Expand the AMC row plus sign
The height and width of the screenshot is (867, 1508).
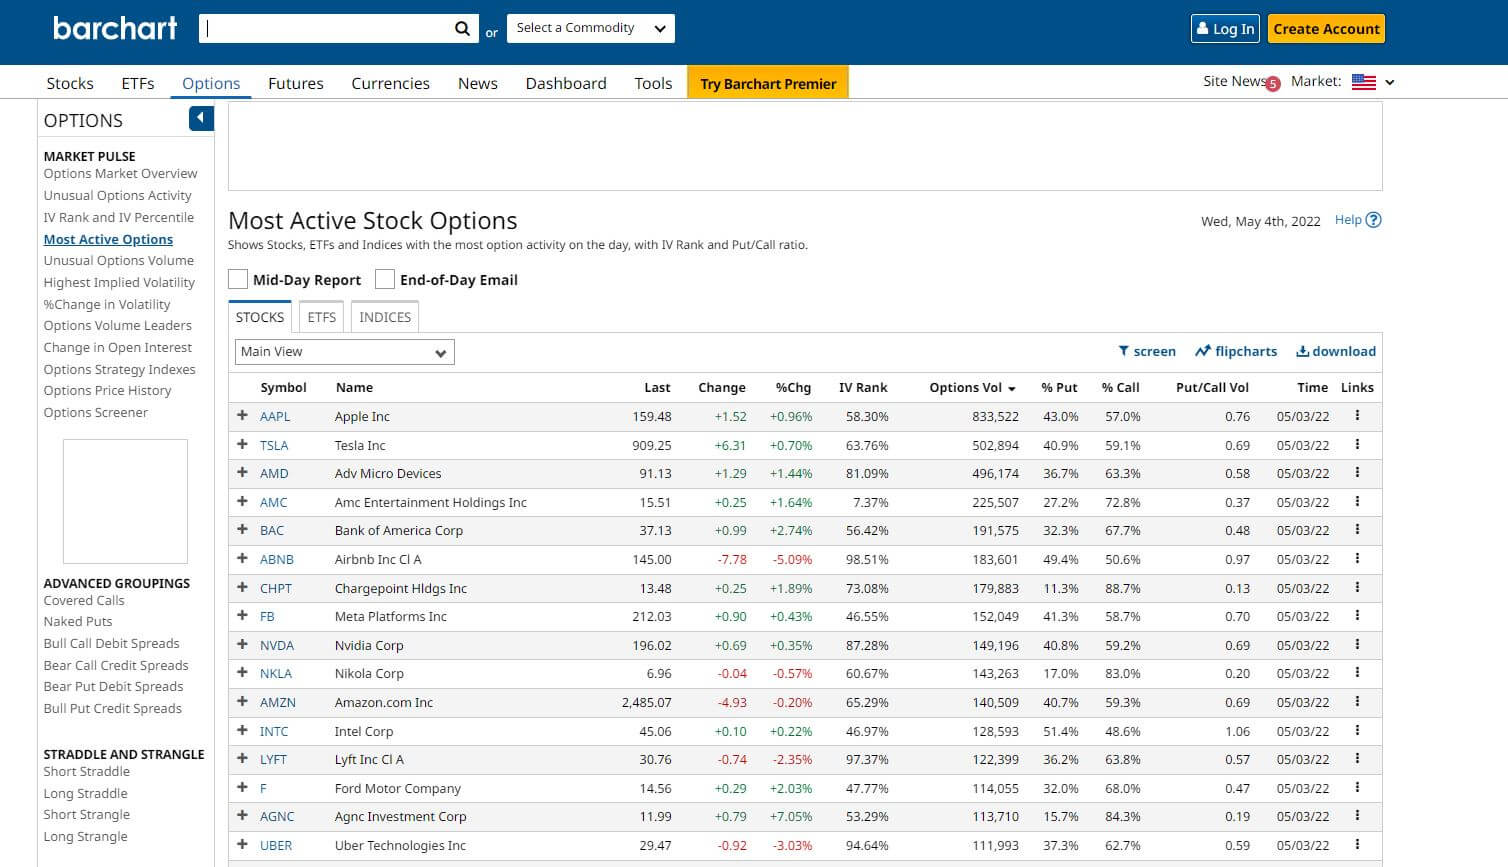pos(242,501)
